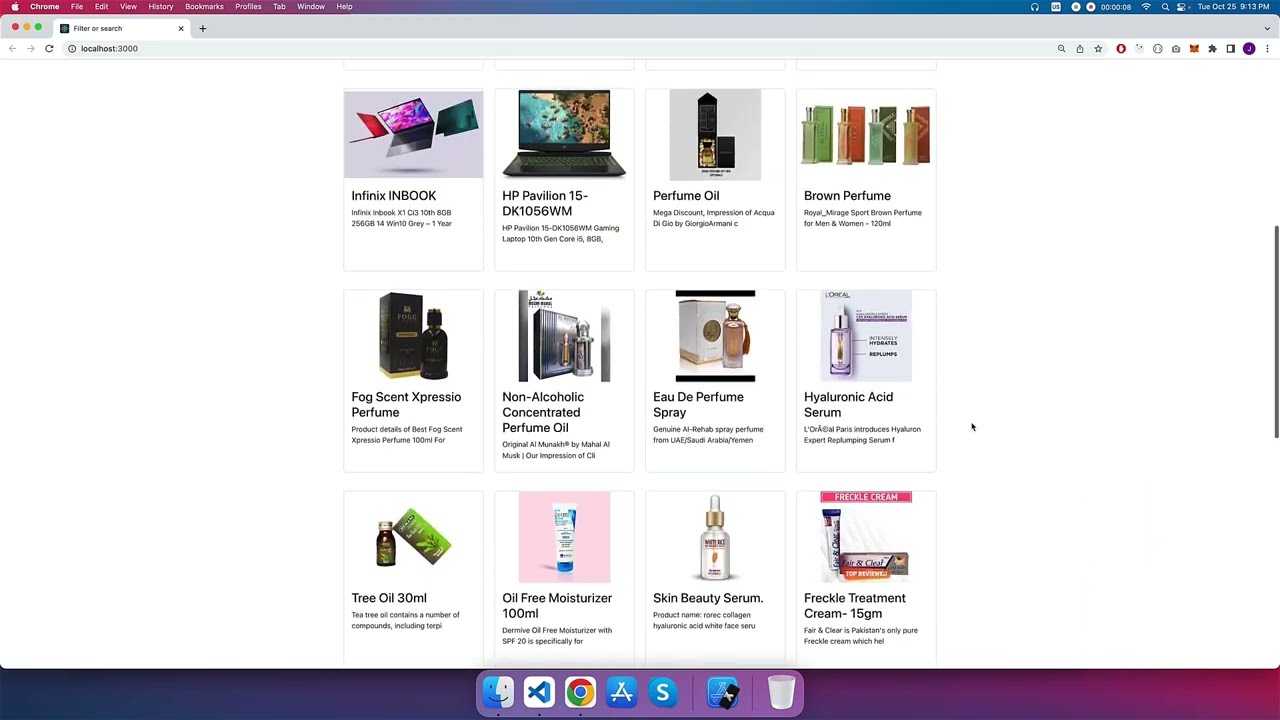Click the Fog Scent Xpressio image
The width and height of the screenshot is (1280, 720).
click(413, 336)
